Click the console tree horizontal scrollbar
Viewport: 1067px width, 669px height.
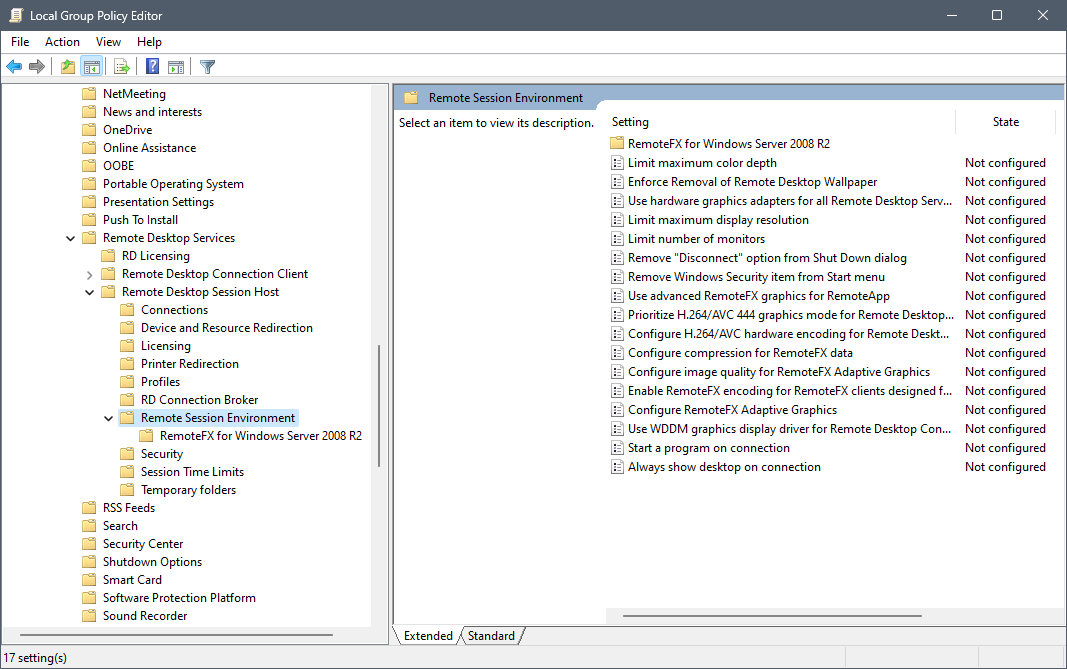click(x=177, y=635)
